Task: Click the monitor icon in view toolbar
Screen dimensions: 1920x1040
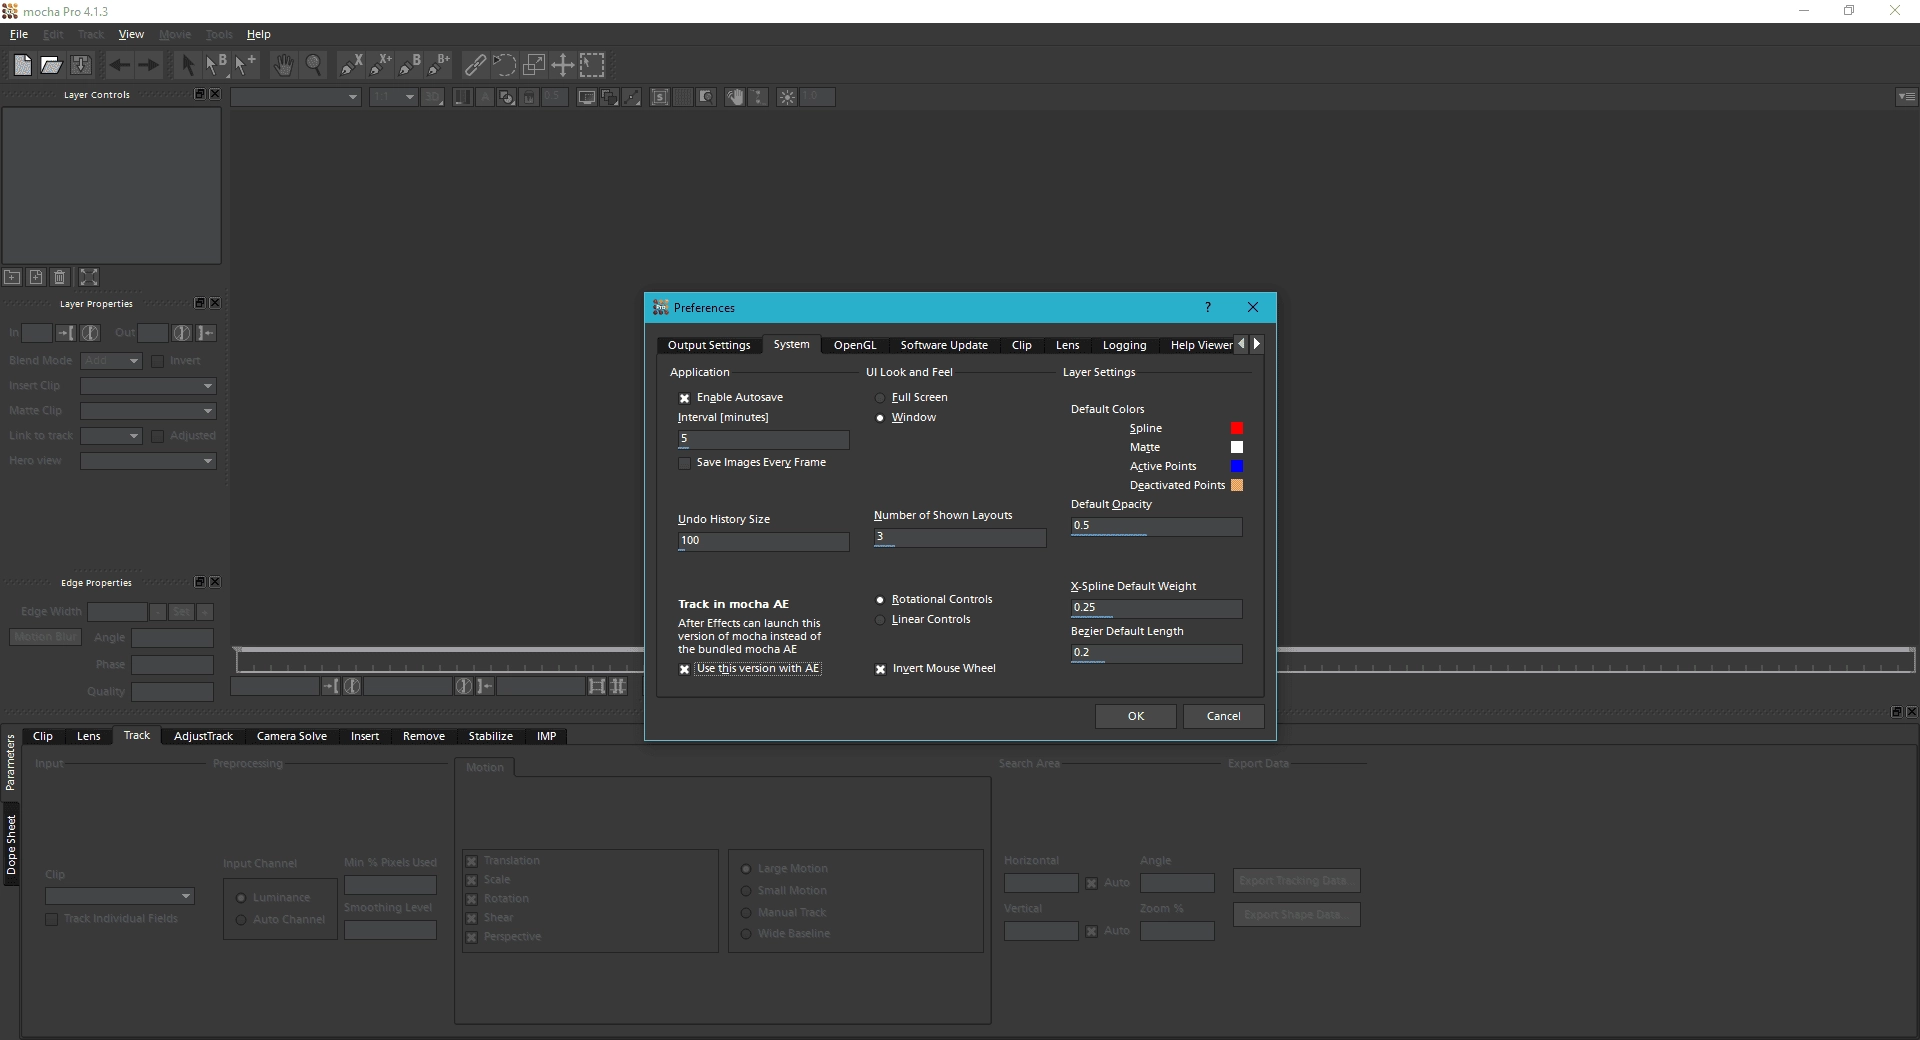Action: click(587, 97)
